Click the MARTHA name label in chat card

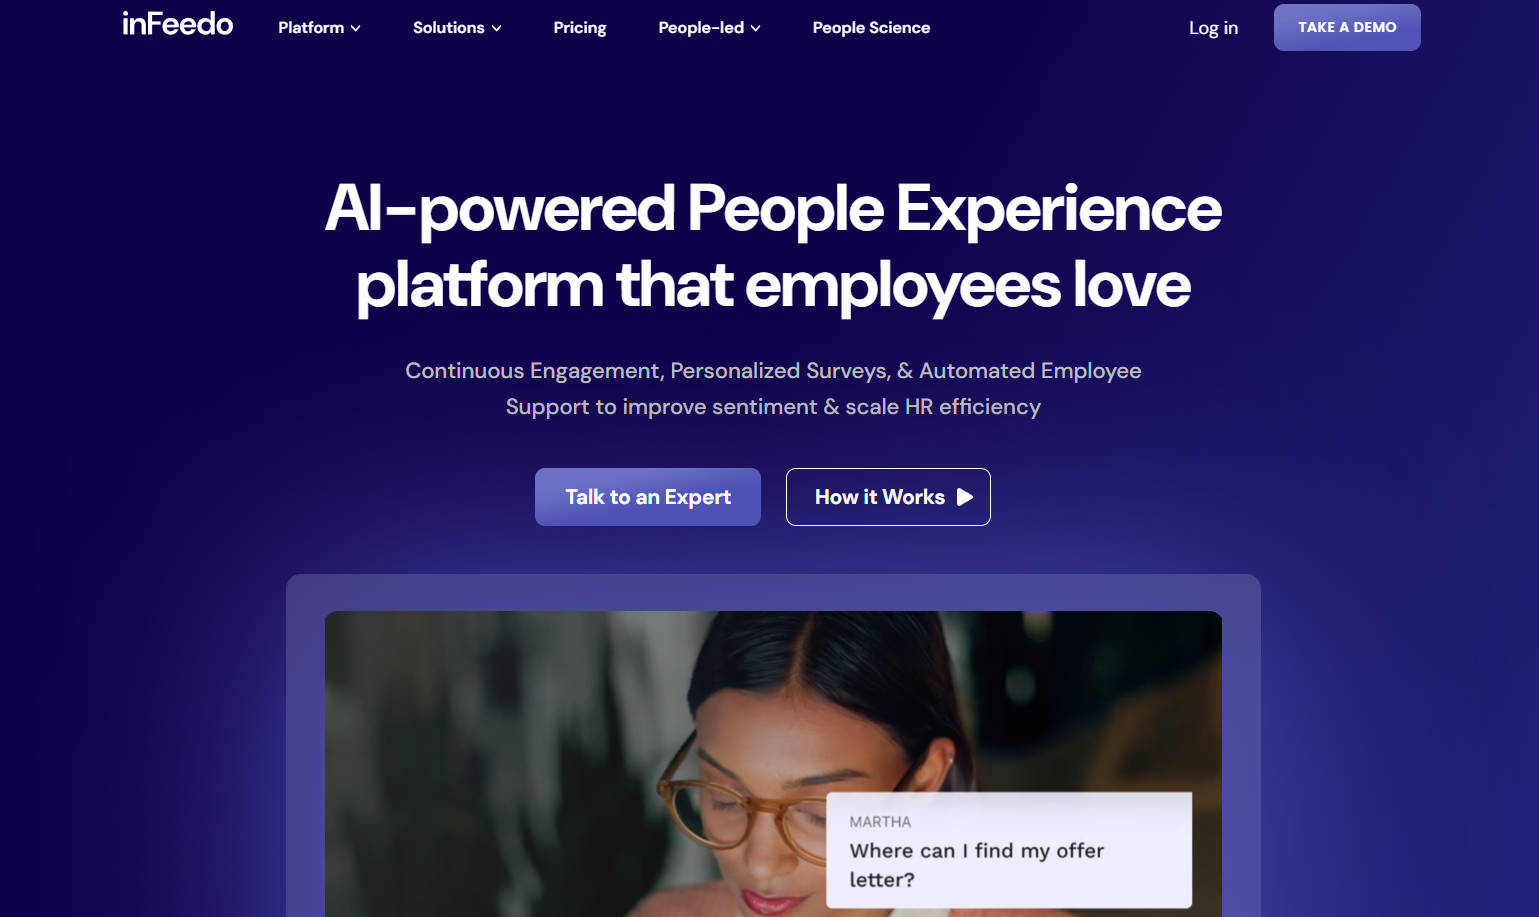(880, 822)
